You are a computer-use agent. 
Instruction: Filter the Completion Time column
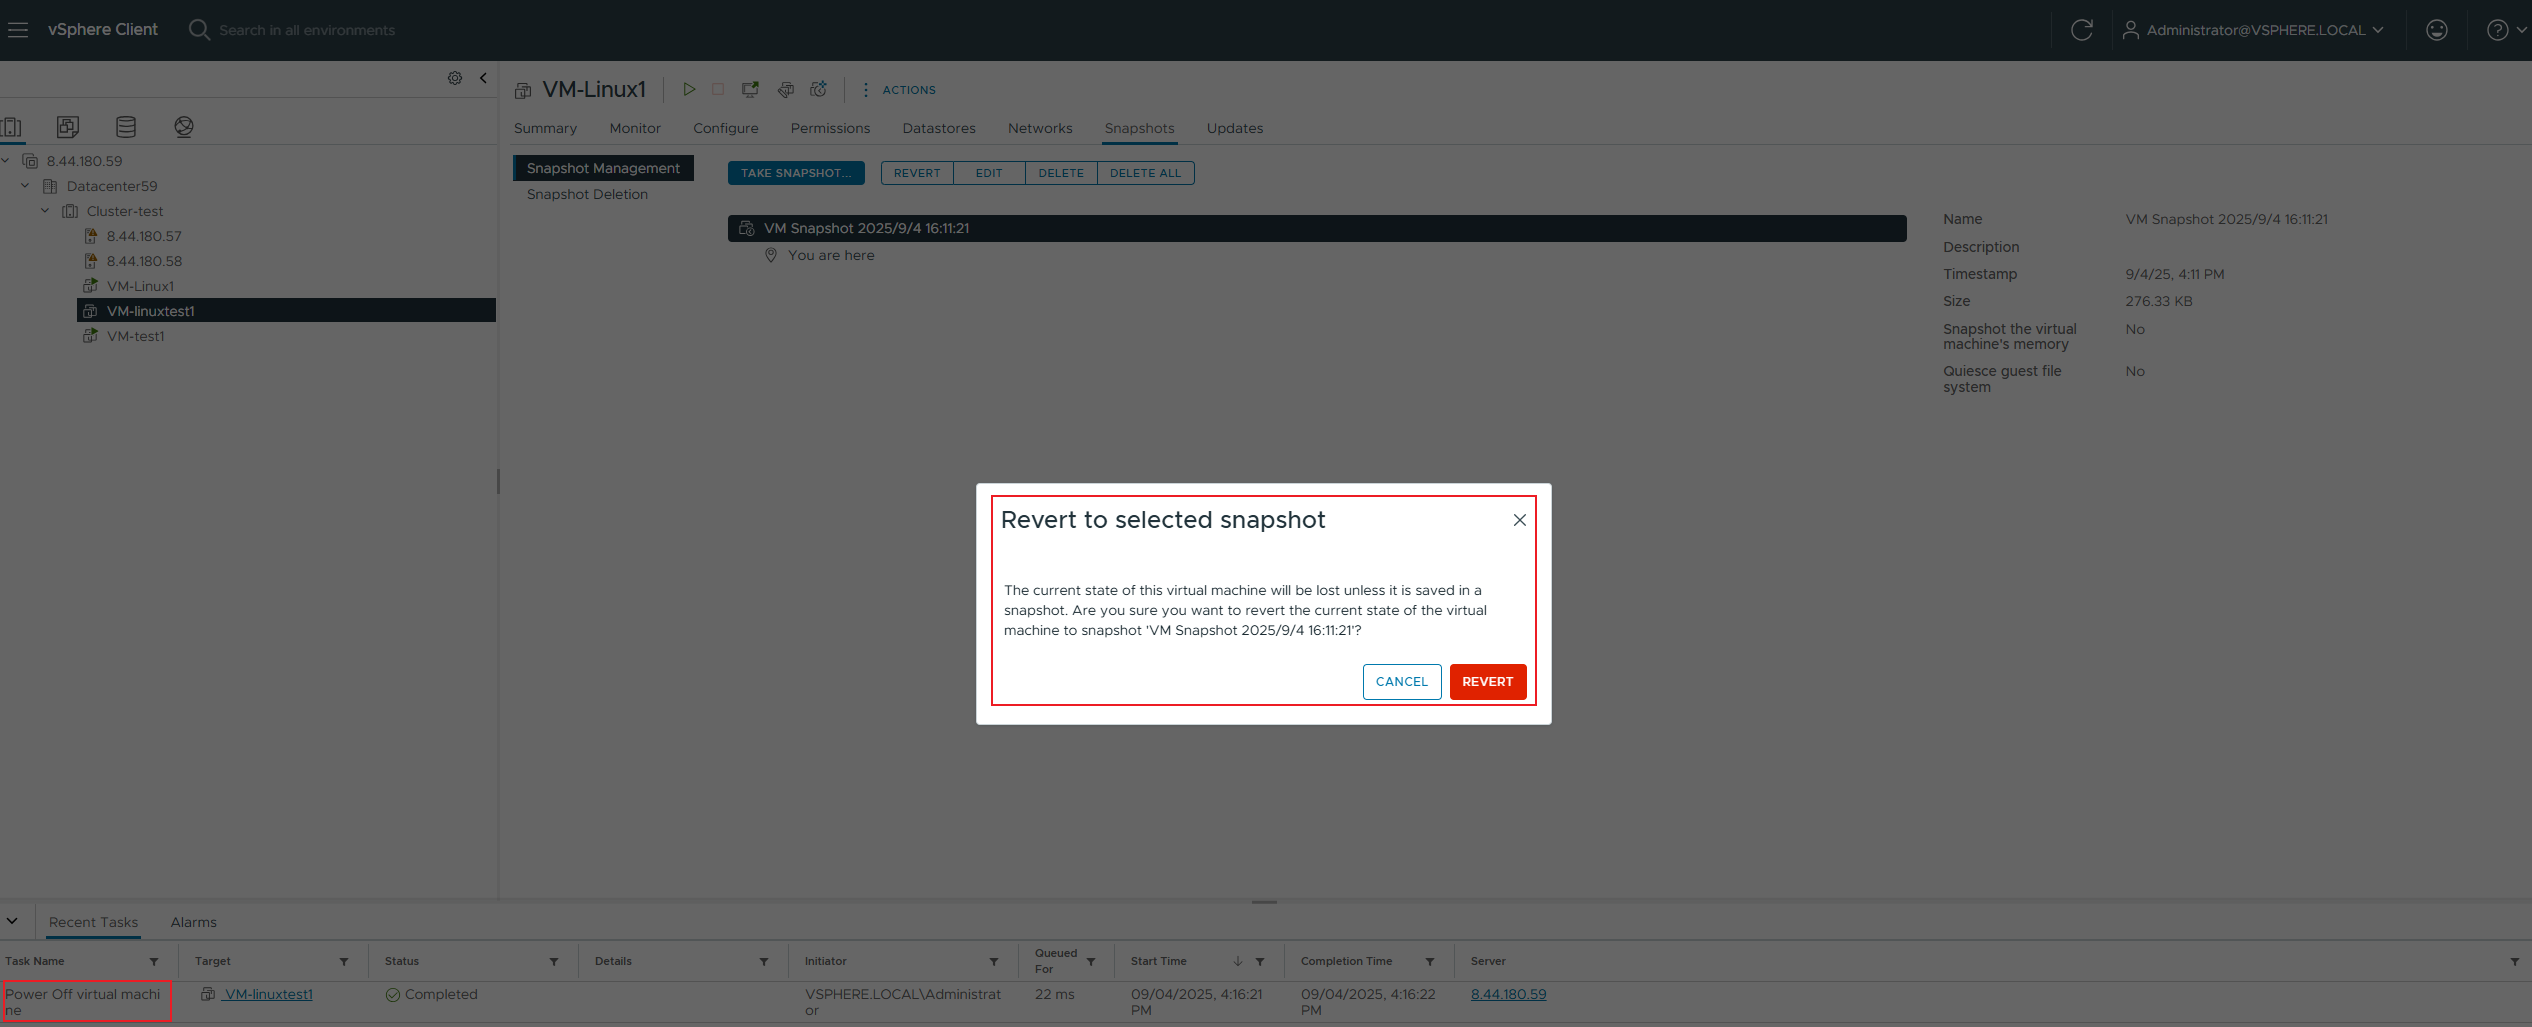point(1430,962)
